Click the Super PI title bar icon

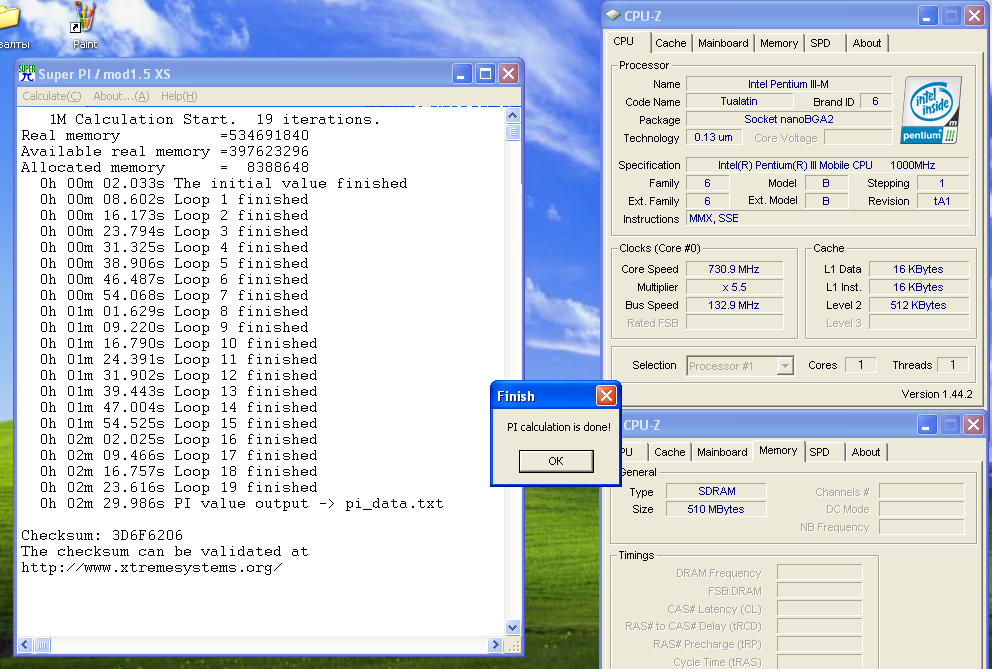tap(27, 73)
